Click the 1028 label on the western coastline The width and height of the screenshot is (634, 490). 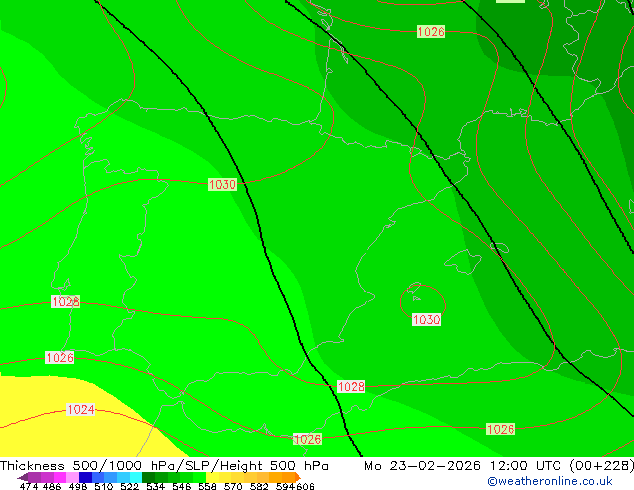[x=66, y=301]
